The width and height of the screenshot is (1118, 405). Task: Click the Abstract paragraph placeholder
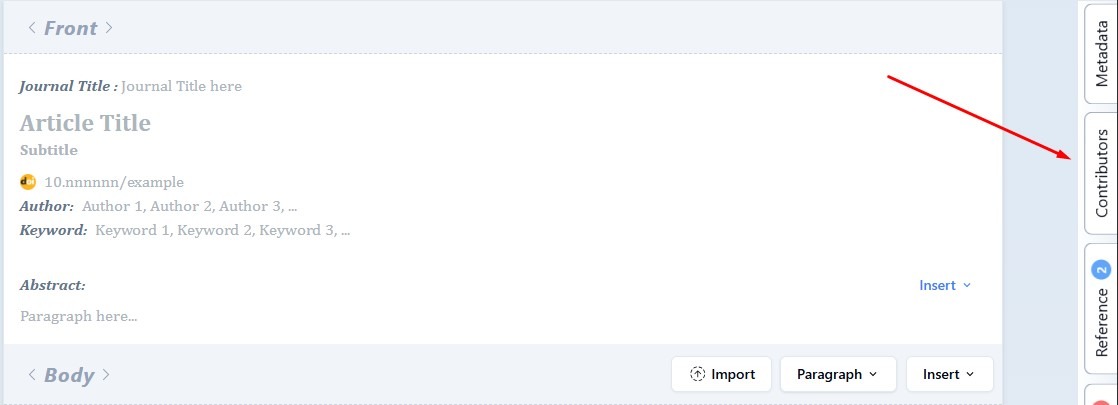(x=78, y=316)
